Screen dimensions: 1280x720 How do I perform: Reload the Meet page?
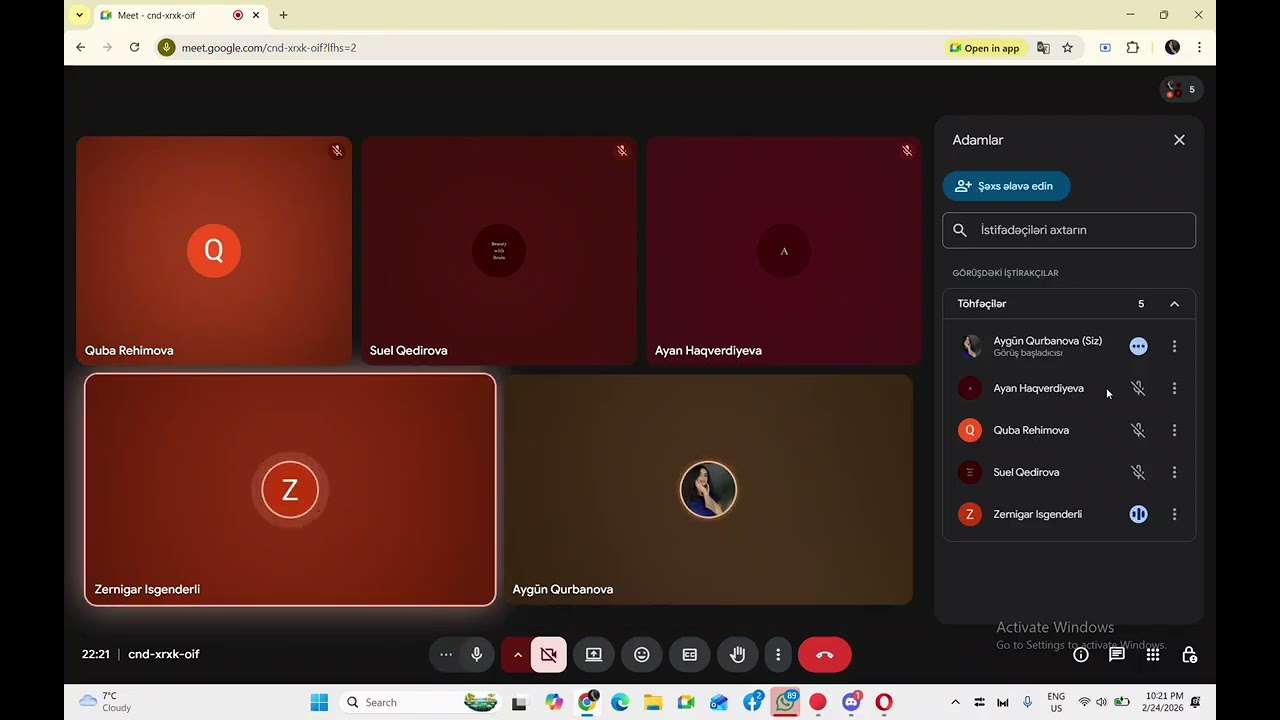pos(134,48)
